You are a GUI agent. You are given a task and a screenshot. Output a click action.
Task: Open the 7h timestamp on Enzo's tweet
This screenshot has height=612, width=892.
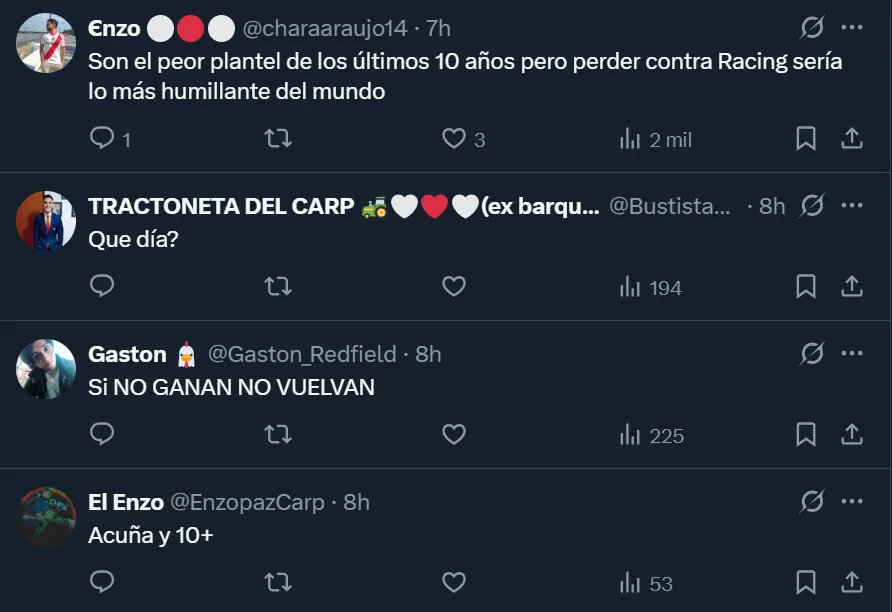(x=438, y=29)
